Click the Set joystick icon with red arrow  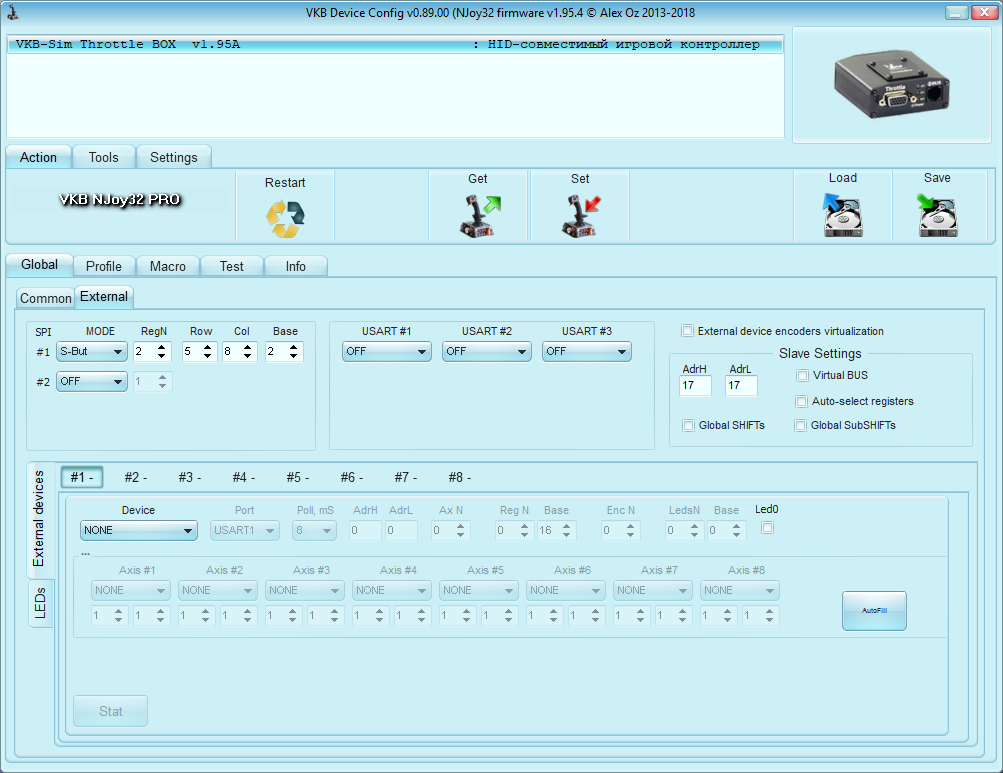pyautogui.click(x=580, y=217)
